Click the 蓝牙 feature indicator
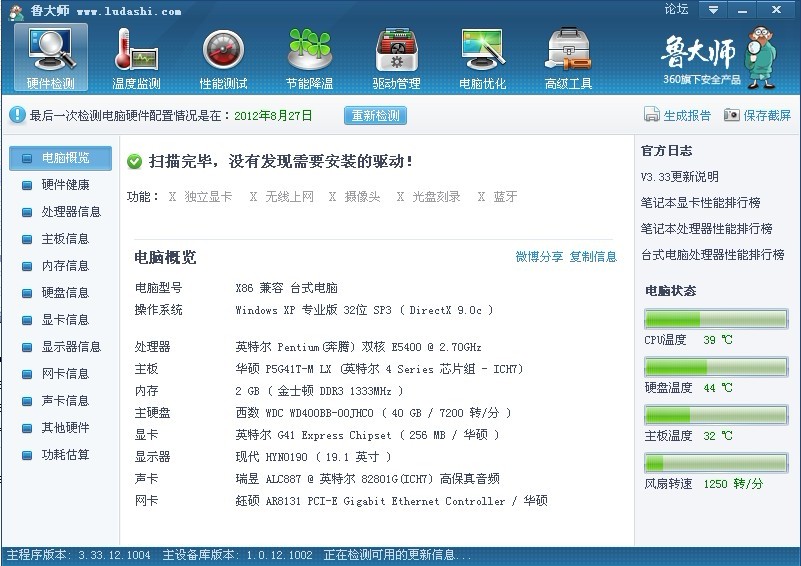801x566 pixels. pos(498,197)
